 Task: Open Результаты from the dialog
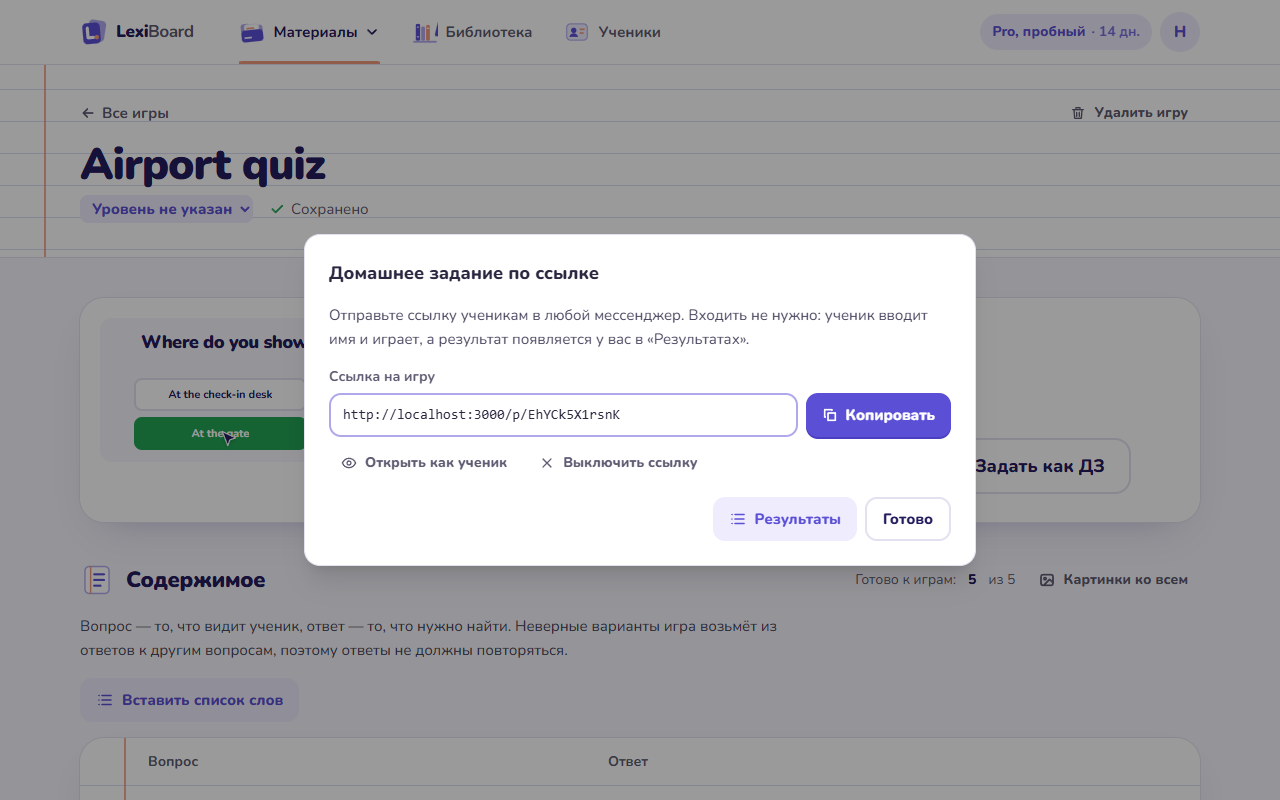tap(785, 519)
